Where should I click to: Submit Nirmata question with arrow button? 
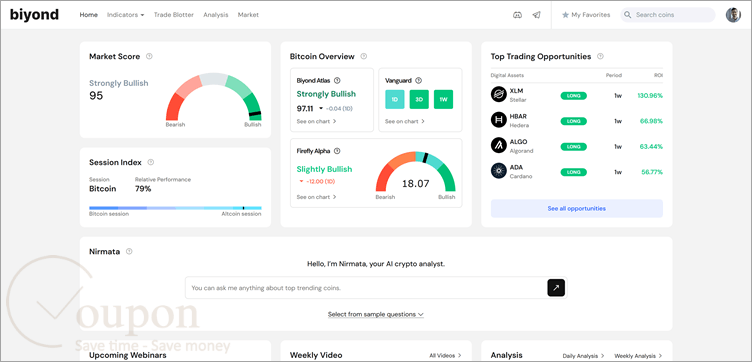[556, 288]
